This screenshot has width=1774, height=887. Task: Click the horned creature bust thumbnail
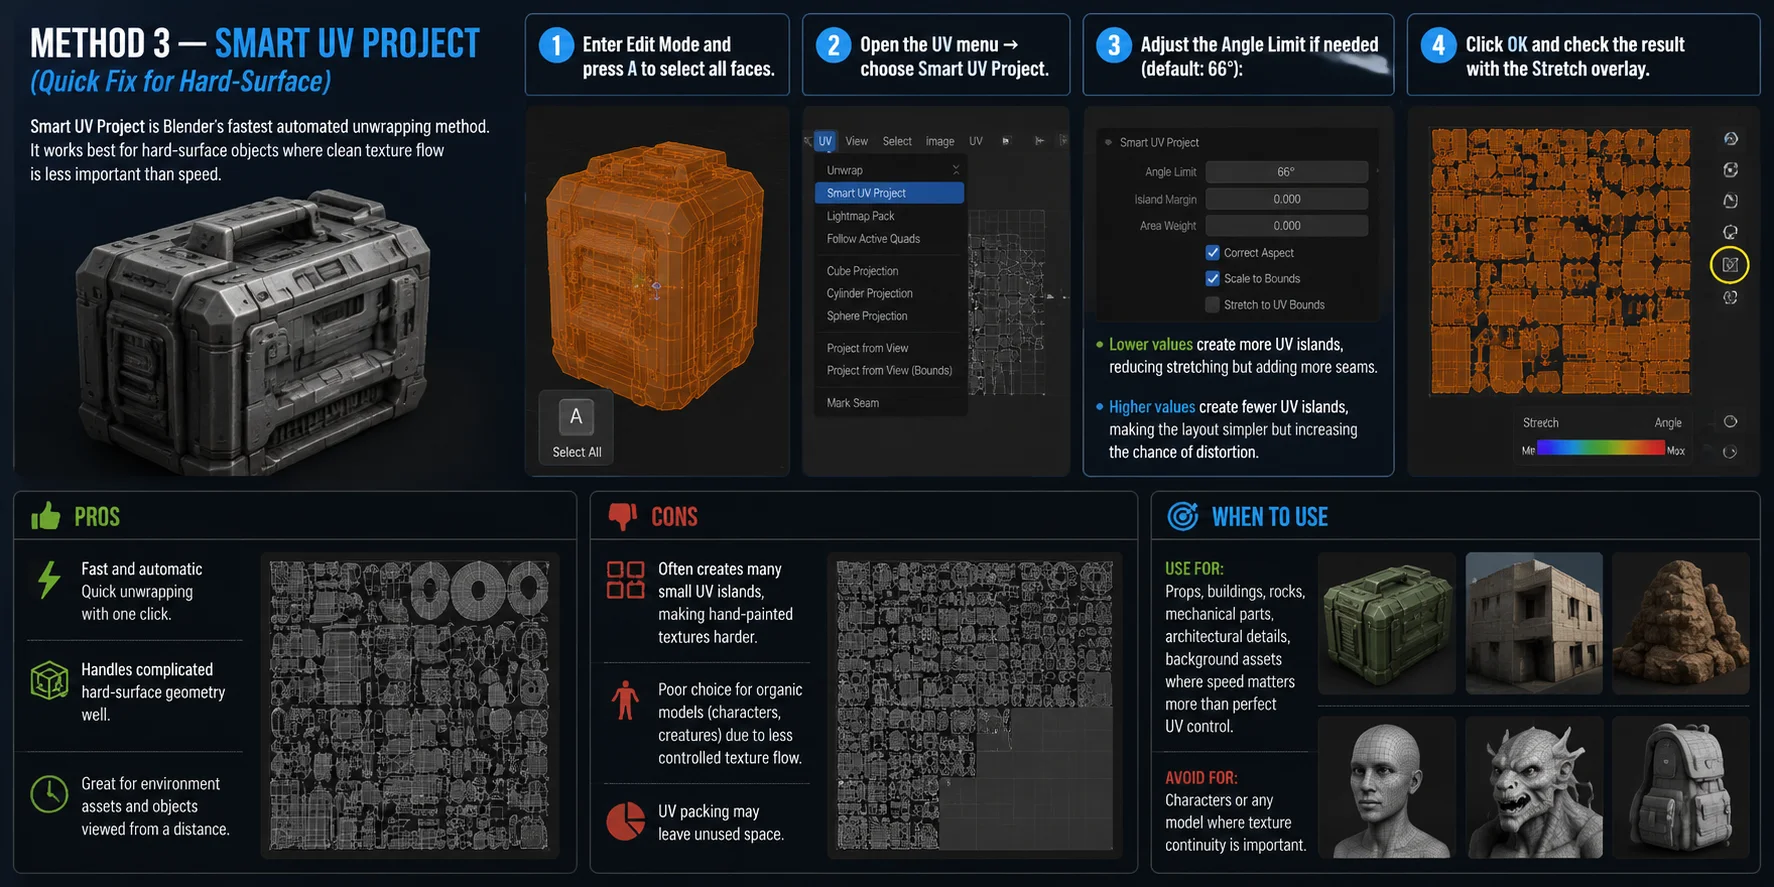(1534, 787)
